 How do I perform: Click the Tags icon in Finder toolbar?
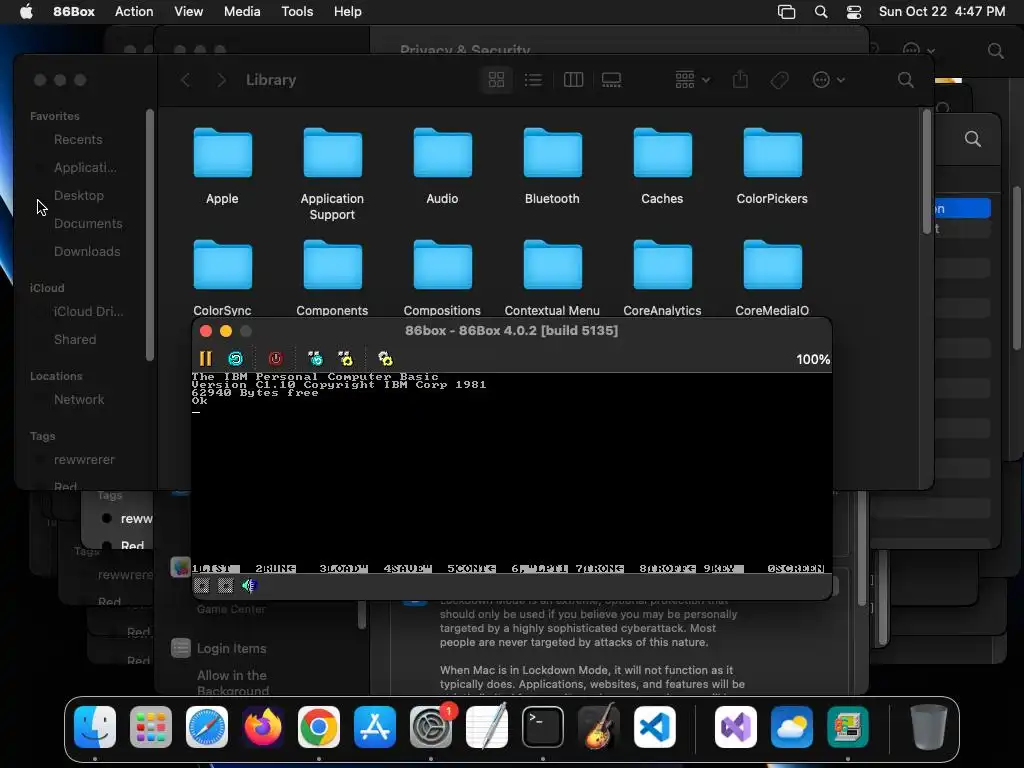point(779,80)
